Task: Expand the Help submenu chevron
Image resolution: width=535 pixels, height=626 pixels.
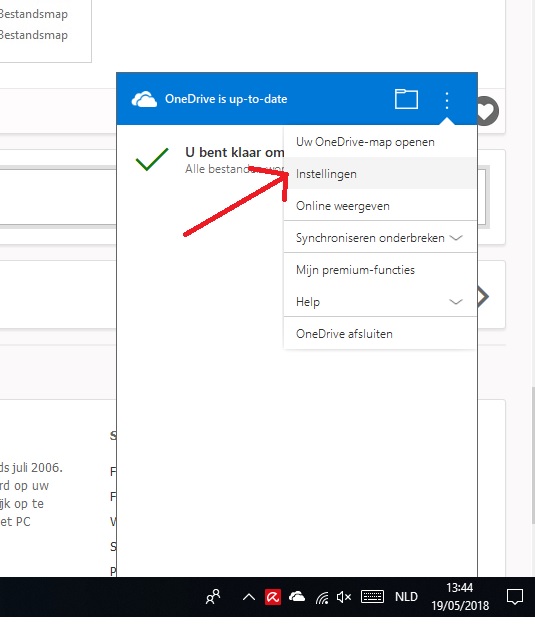Action: 456,301
